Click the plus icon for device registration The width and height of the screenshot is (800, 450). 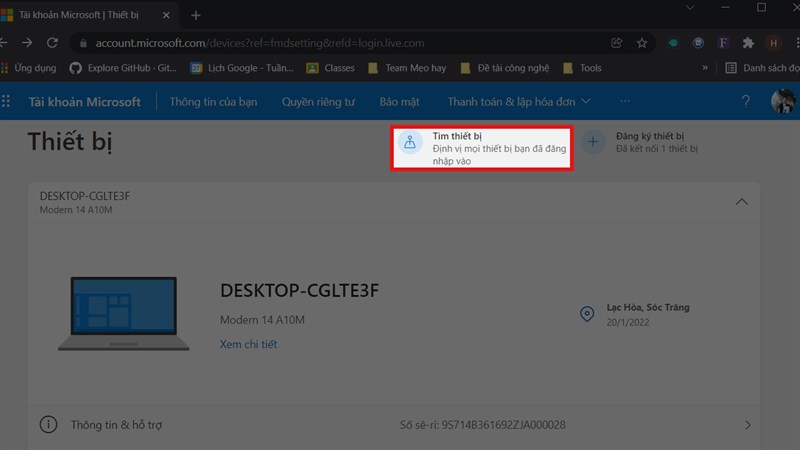click(593, 141)
